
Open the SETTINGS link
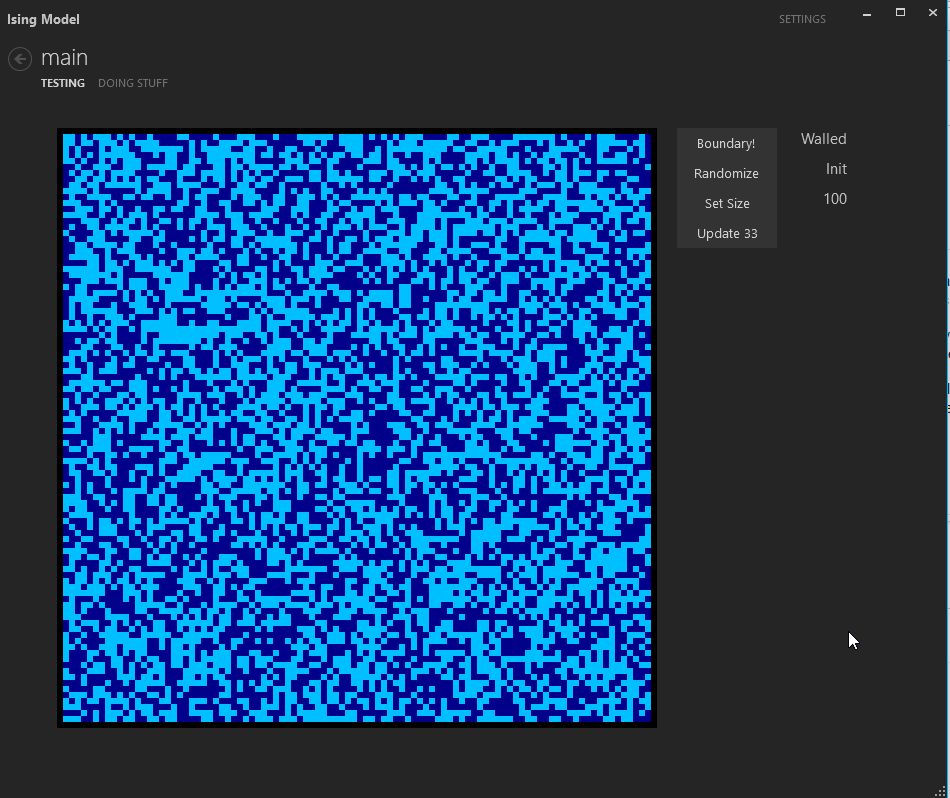click(802, 19)
